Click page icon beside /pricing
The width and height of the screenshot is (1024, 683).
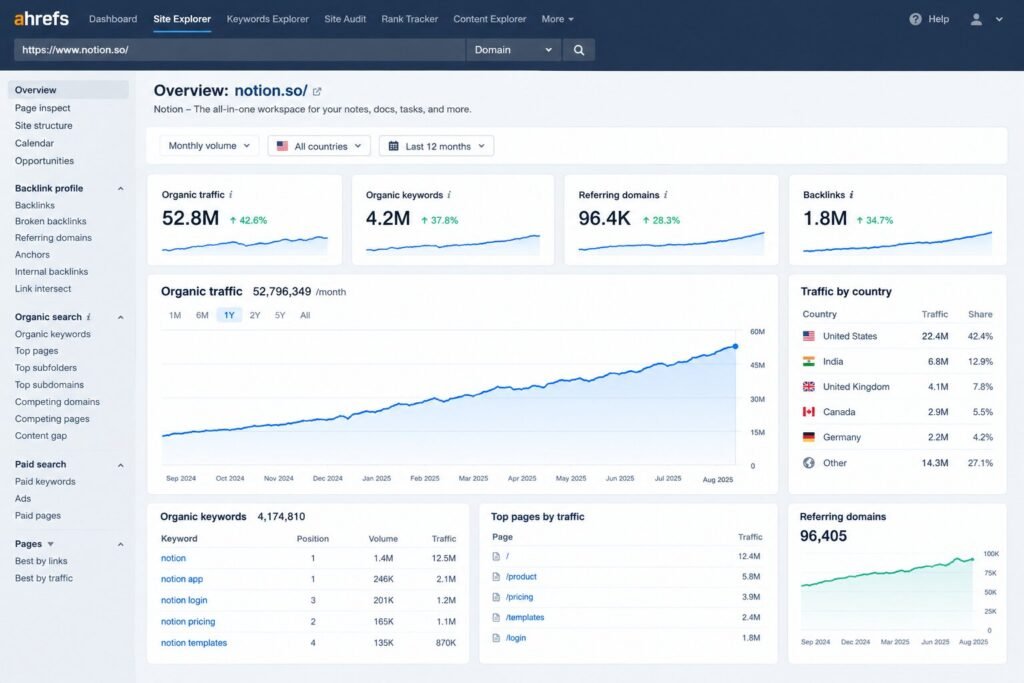[x=496, y=597]
